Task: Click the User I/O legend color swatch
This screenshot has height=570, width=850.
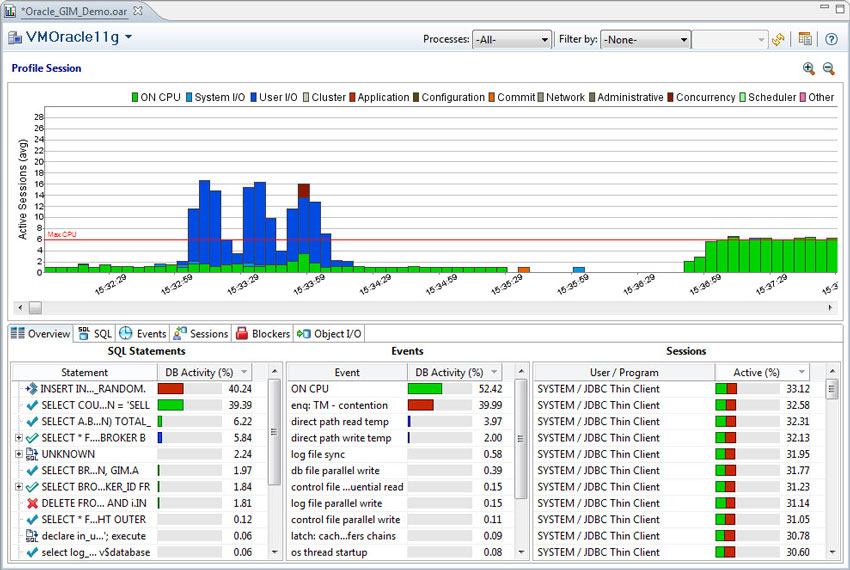Action: (x=252, y=97)
